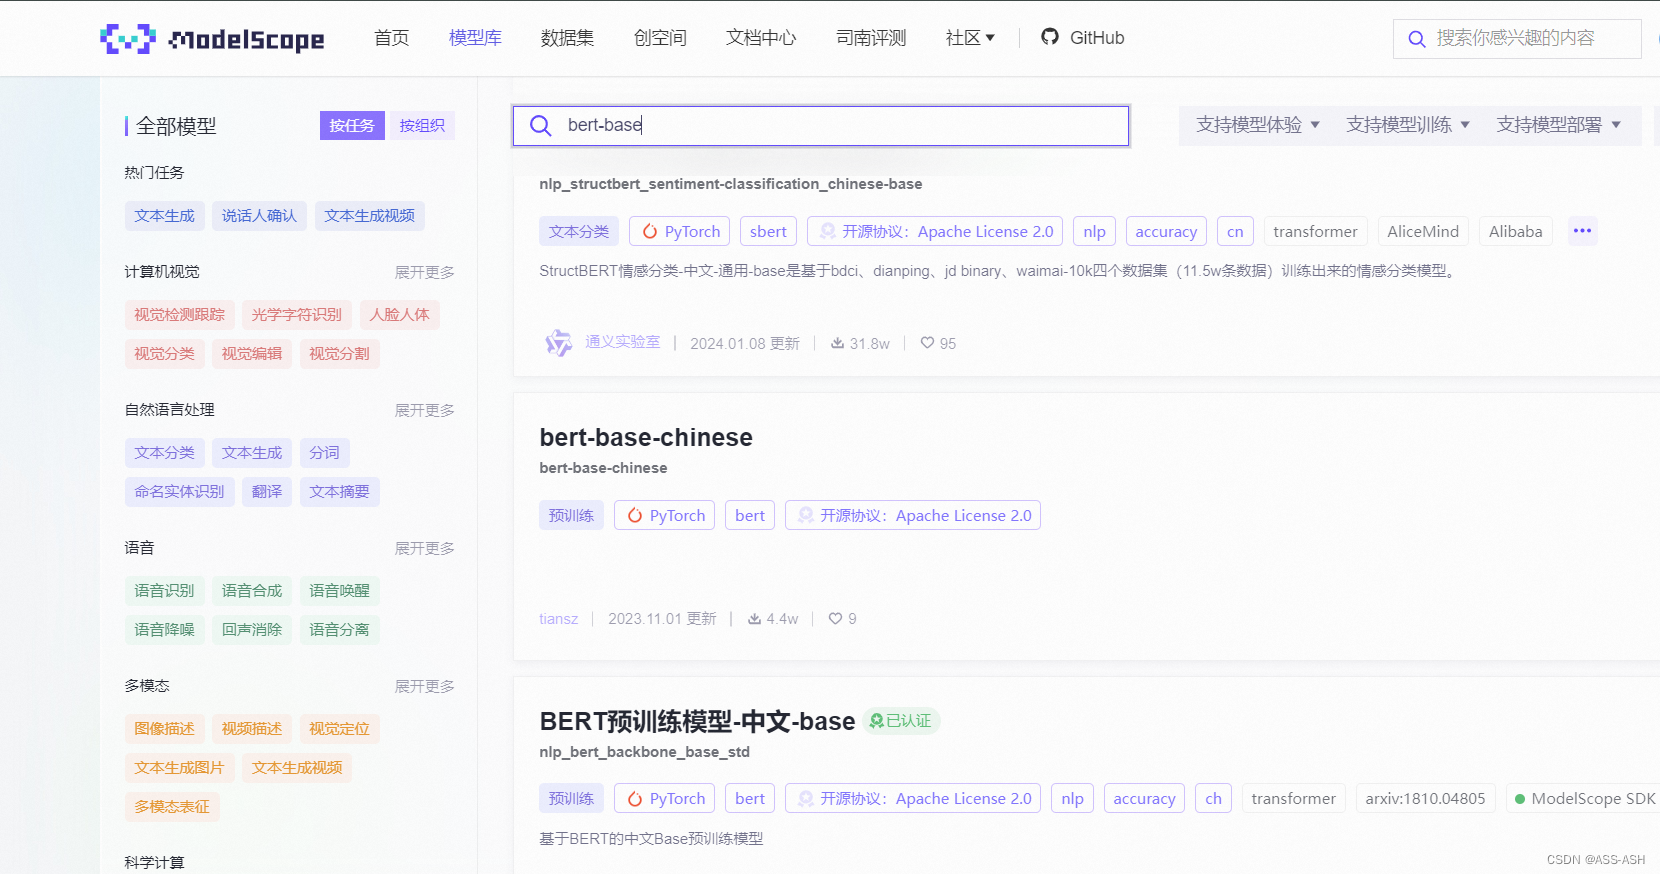1660x874 pixels.
Task: Select 文本生成 under 热门任务
Action: 164,216
